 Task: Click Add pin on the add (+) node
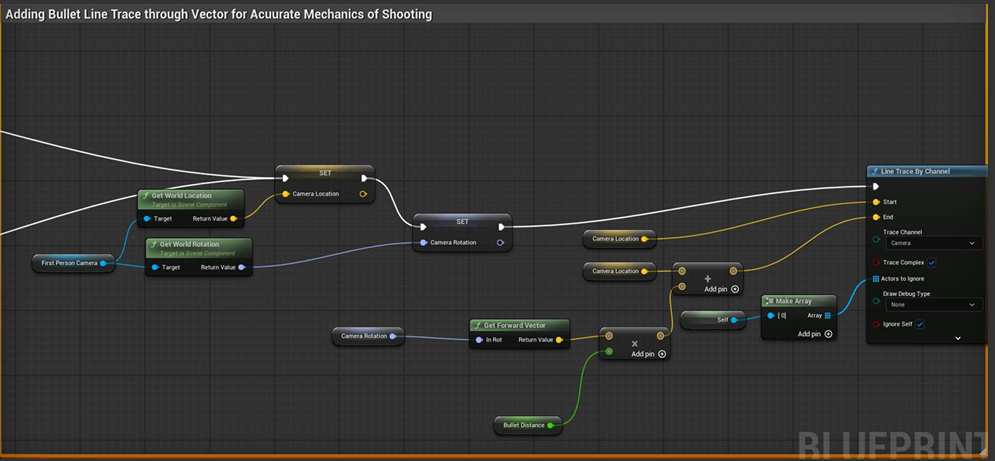coord(722,289)
